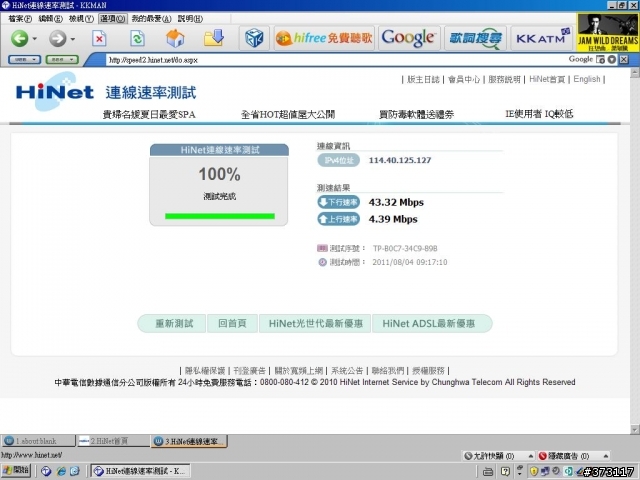
Task: Refresh the page with the green arrows icon
Action: point(137,39)
